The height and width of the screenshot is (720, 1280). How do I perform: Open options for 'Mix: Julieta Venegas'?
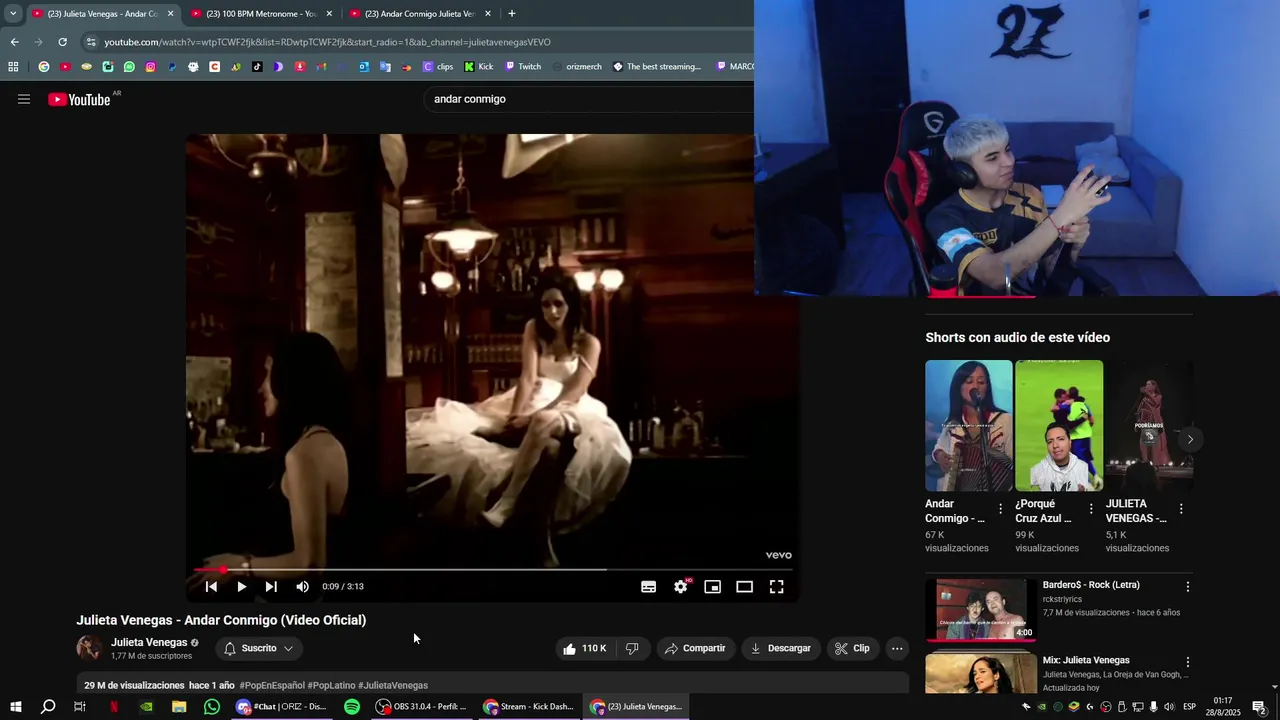click(x=1188, y=662)
